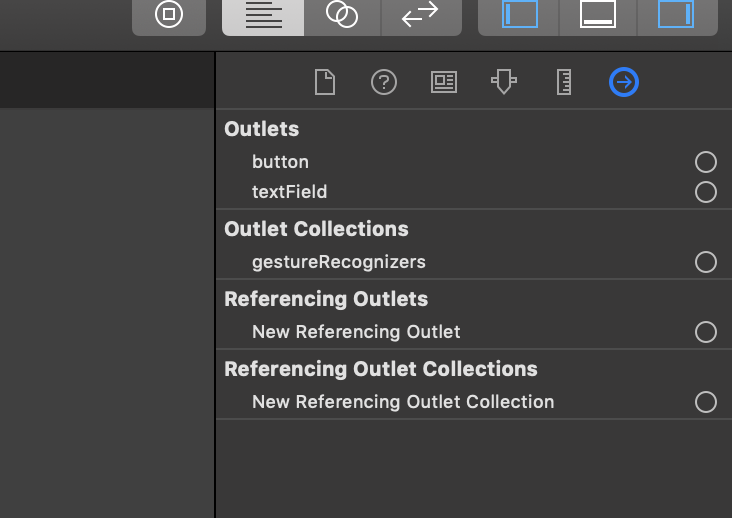The image size is (732, 518).
Task: Open the File inspector tab
Action: (x=325, y=82)
